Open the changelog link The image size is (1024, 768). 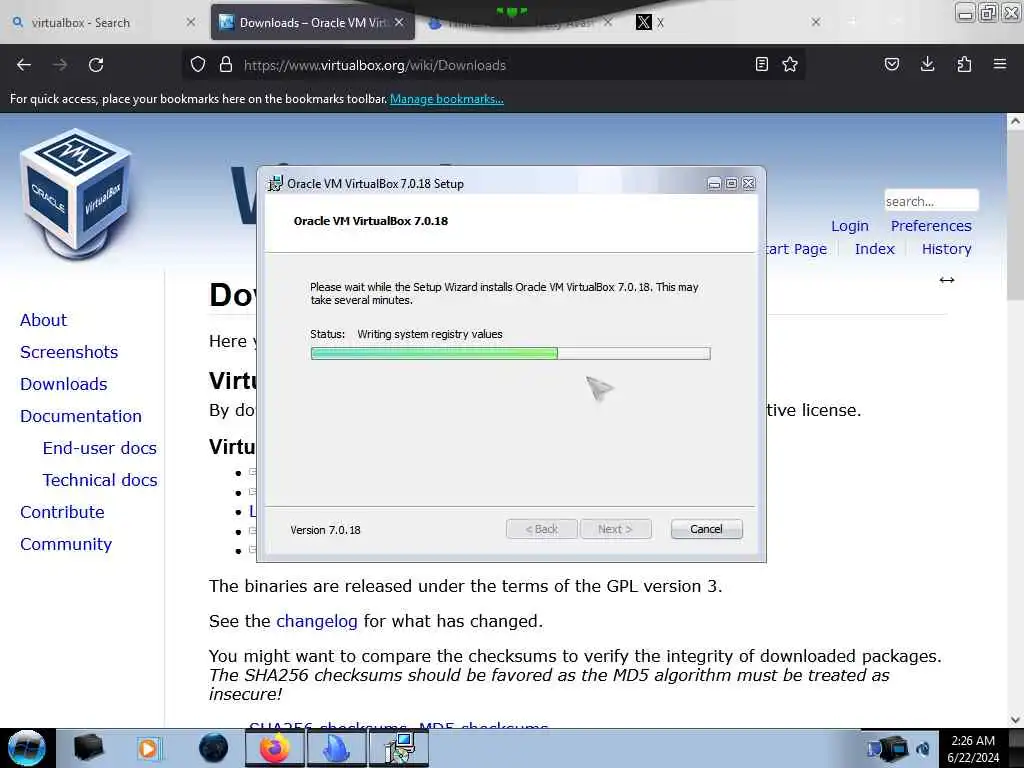317,621
